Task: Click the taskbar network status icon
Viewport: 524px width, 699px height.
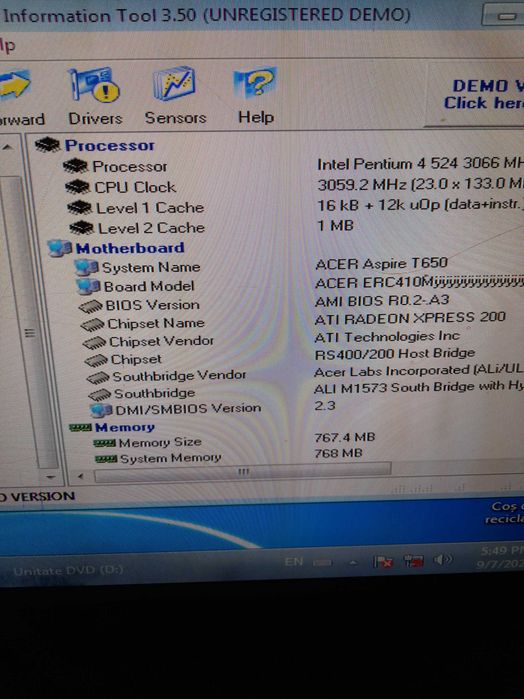Action: (413, 561)
